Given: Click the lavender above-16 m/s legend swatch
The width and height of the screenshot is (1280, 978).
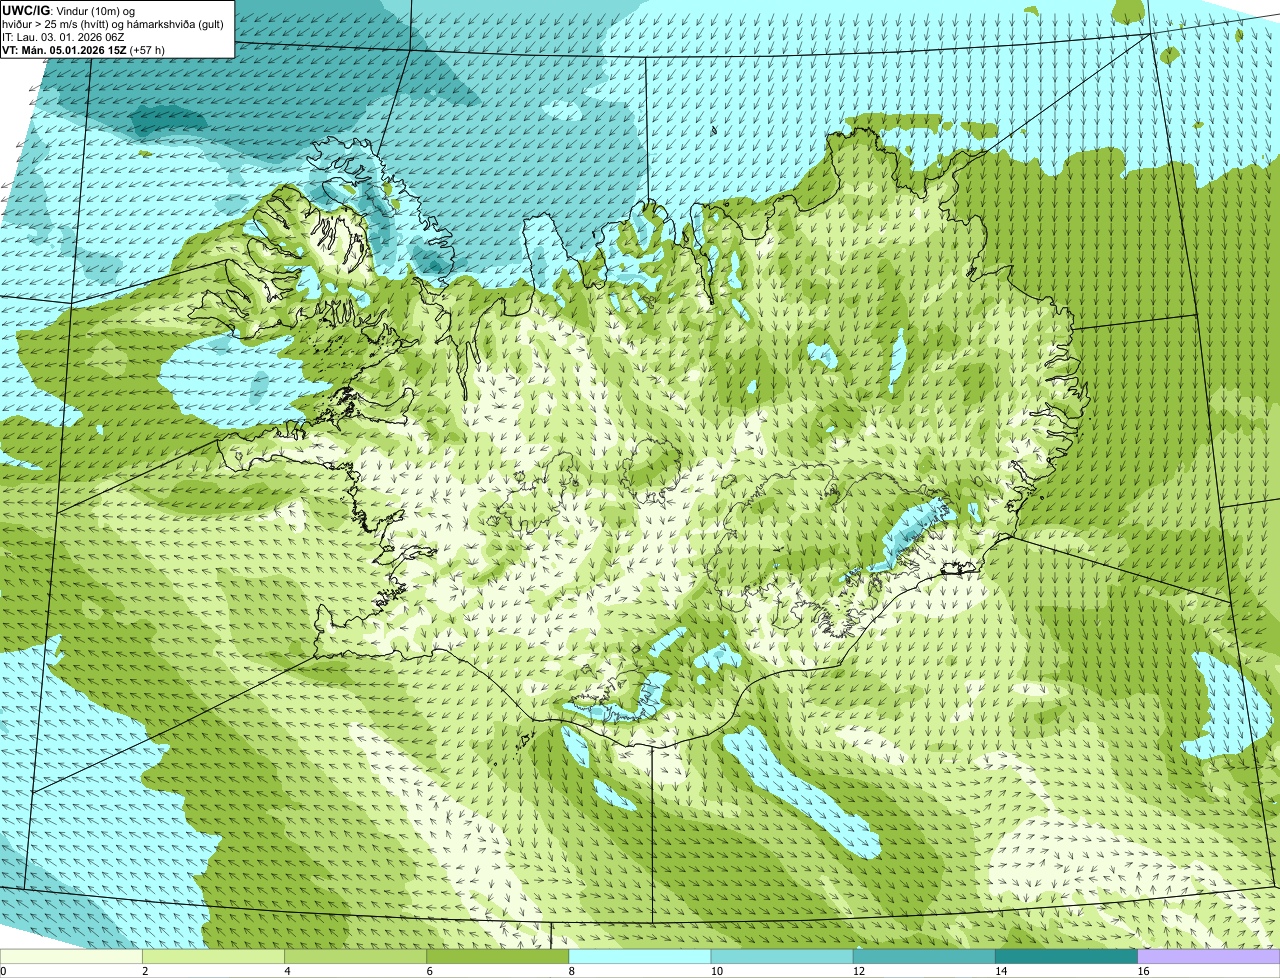Looking at the screenshot, I should (1209, 956).
